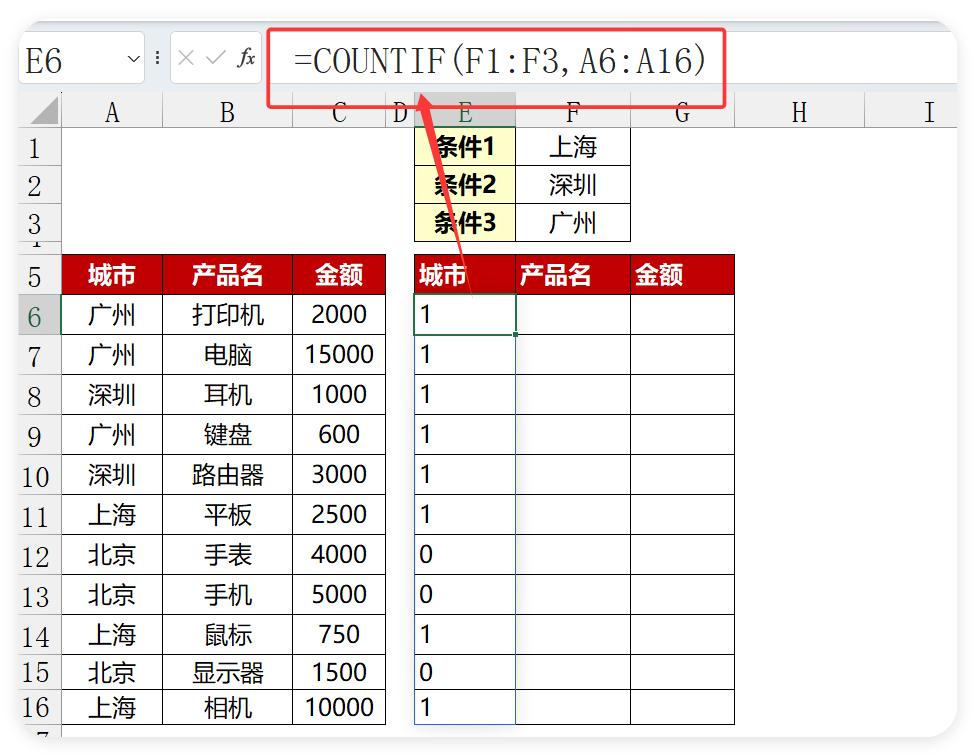
Task: Select the amount cell 750
Action: [x=339, y=634]
